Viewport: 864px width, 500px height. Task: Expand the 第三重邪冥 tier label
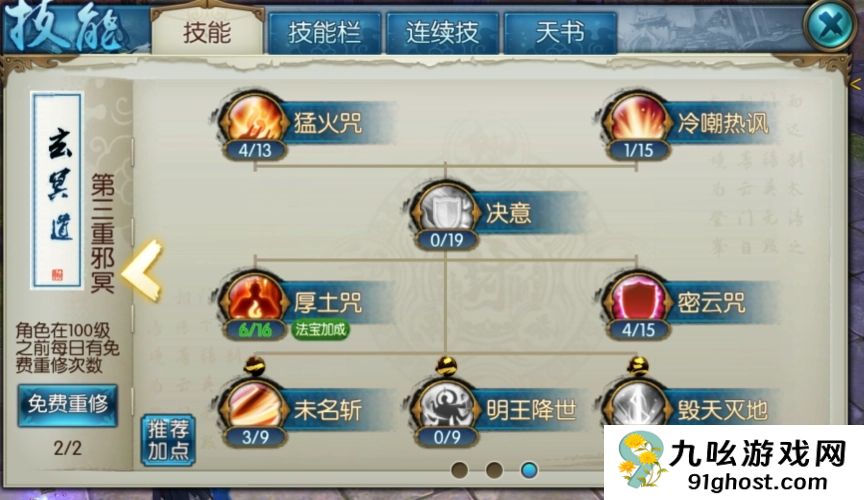point(102,233)
